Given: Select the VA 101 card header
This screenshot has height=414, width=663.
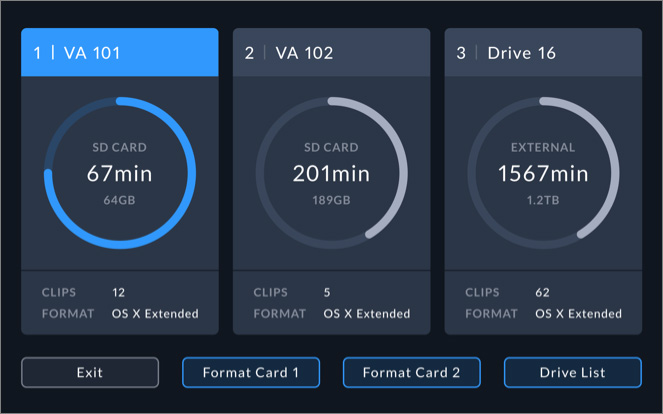Looking at the screenshot, I should [119, 52].
